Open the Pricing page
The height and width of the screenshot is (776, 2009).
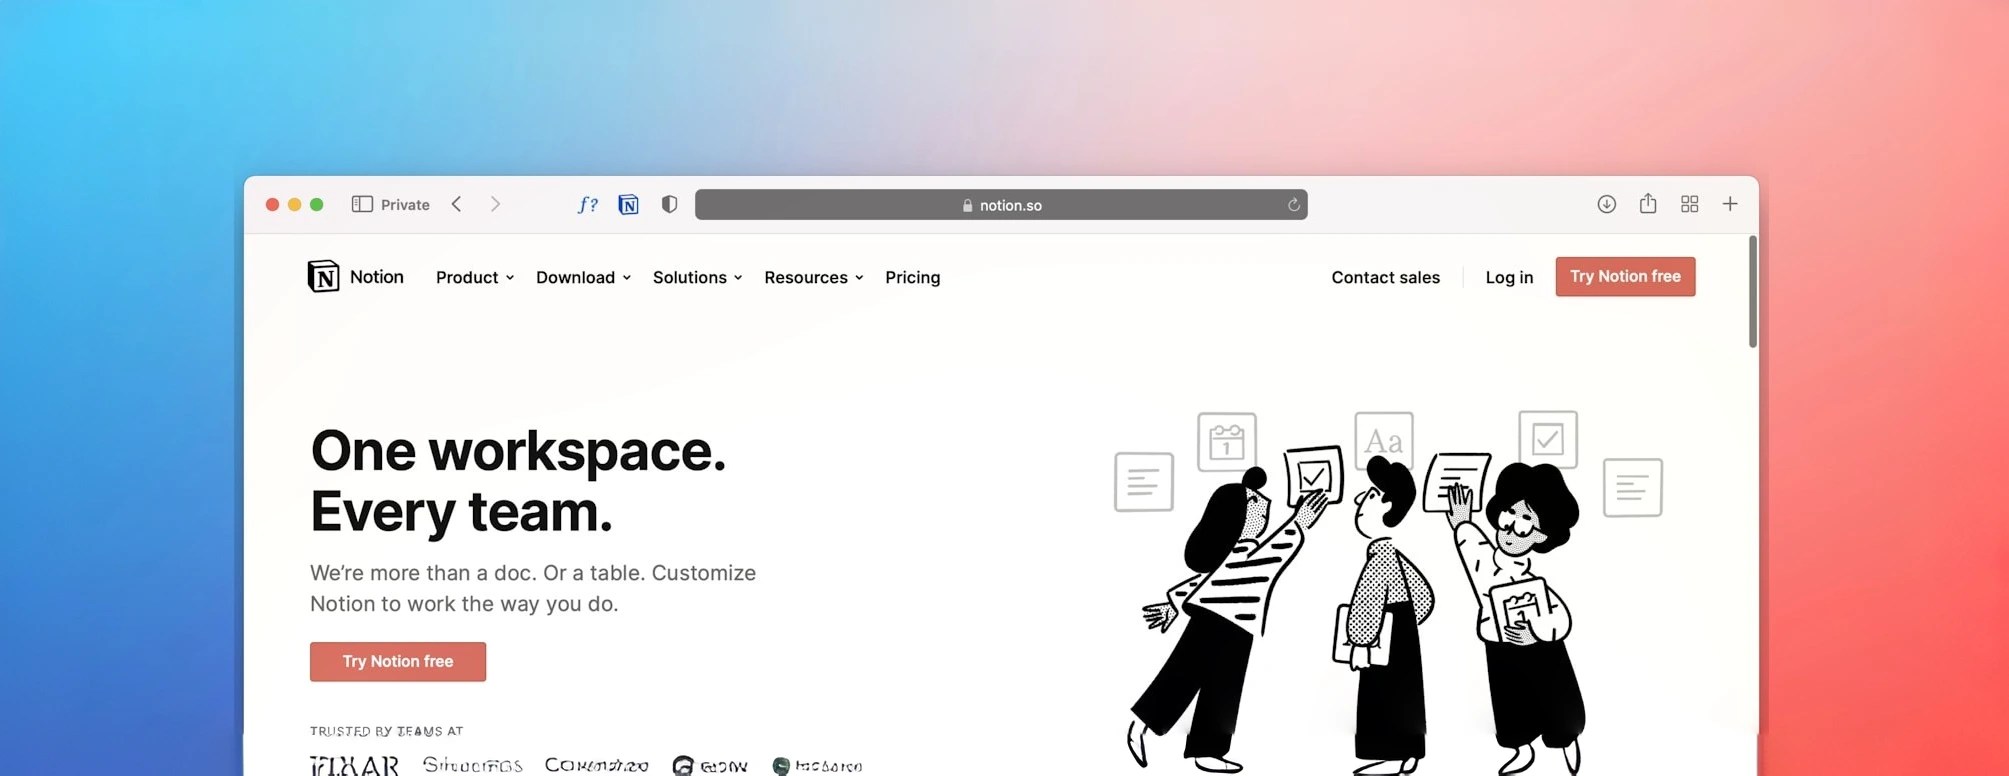(912, 277)
